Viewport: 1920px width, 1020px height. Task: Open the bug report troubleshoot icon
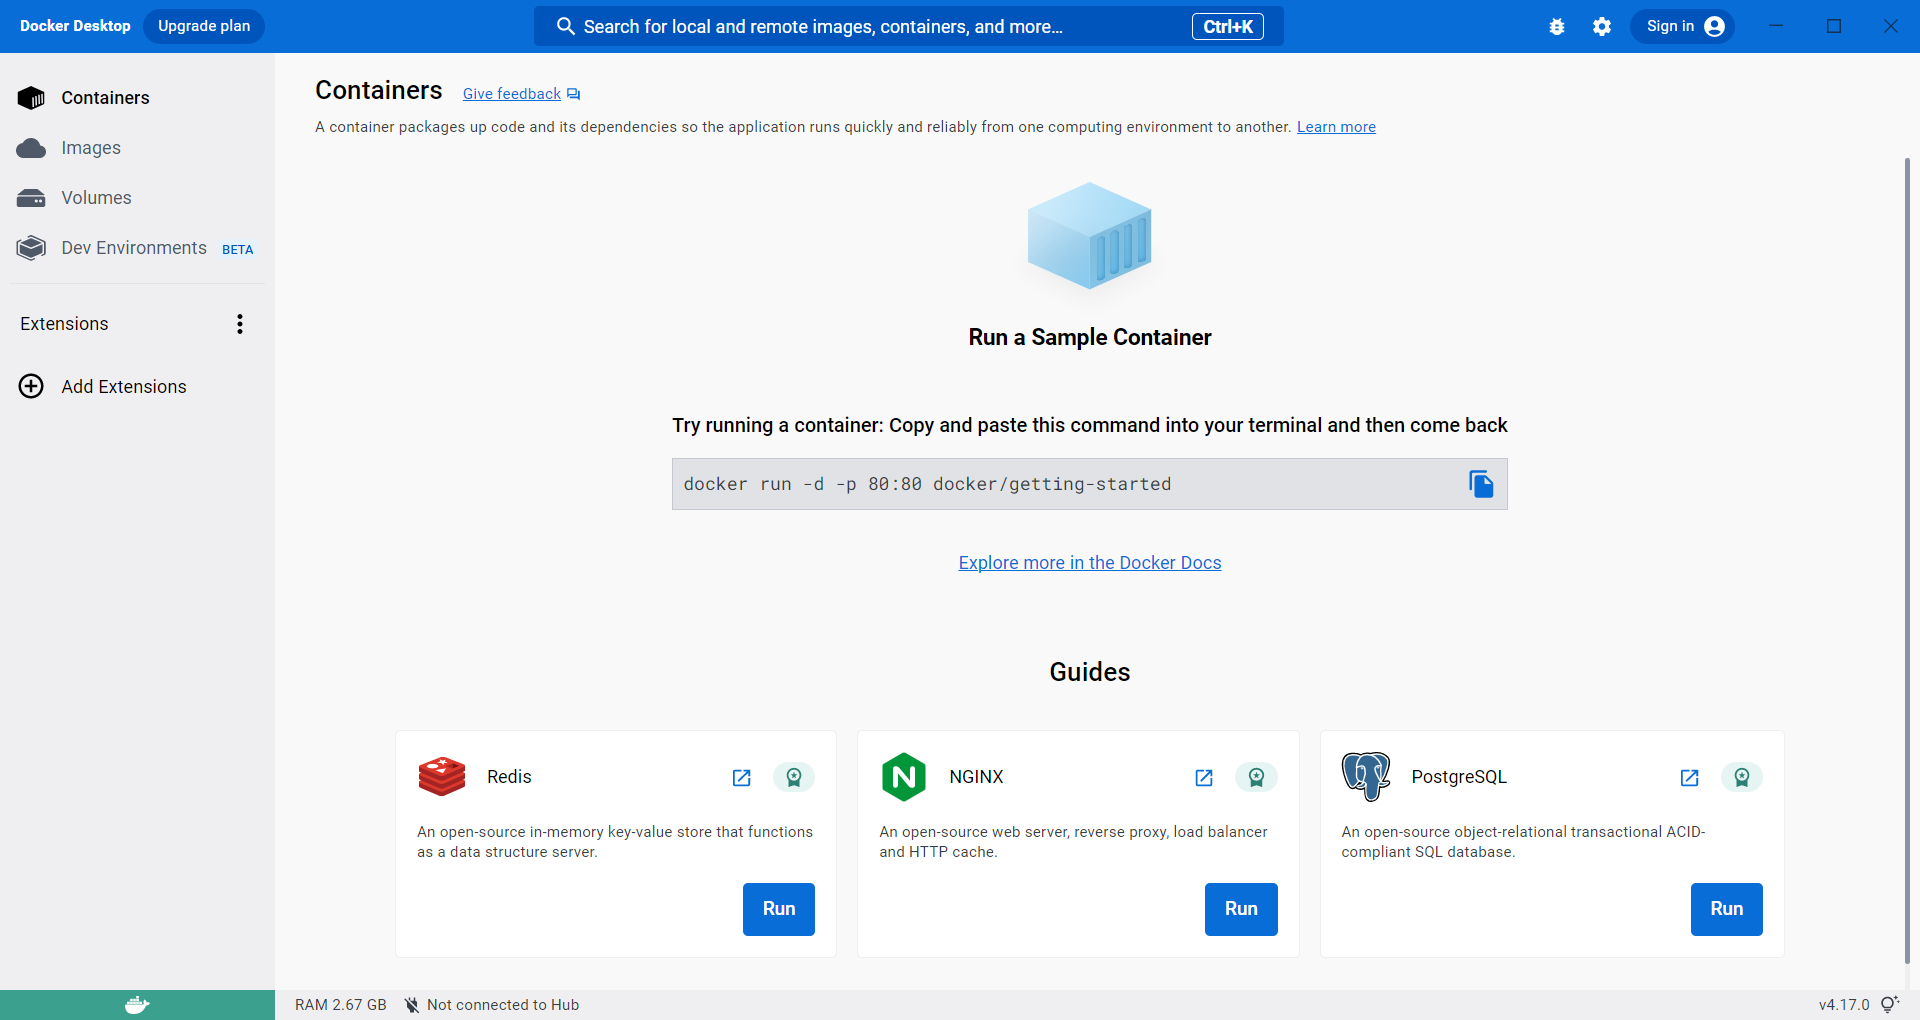tap(1557, 27)
